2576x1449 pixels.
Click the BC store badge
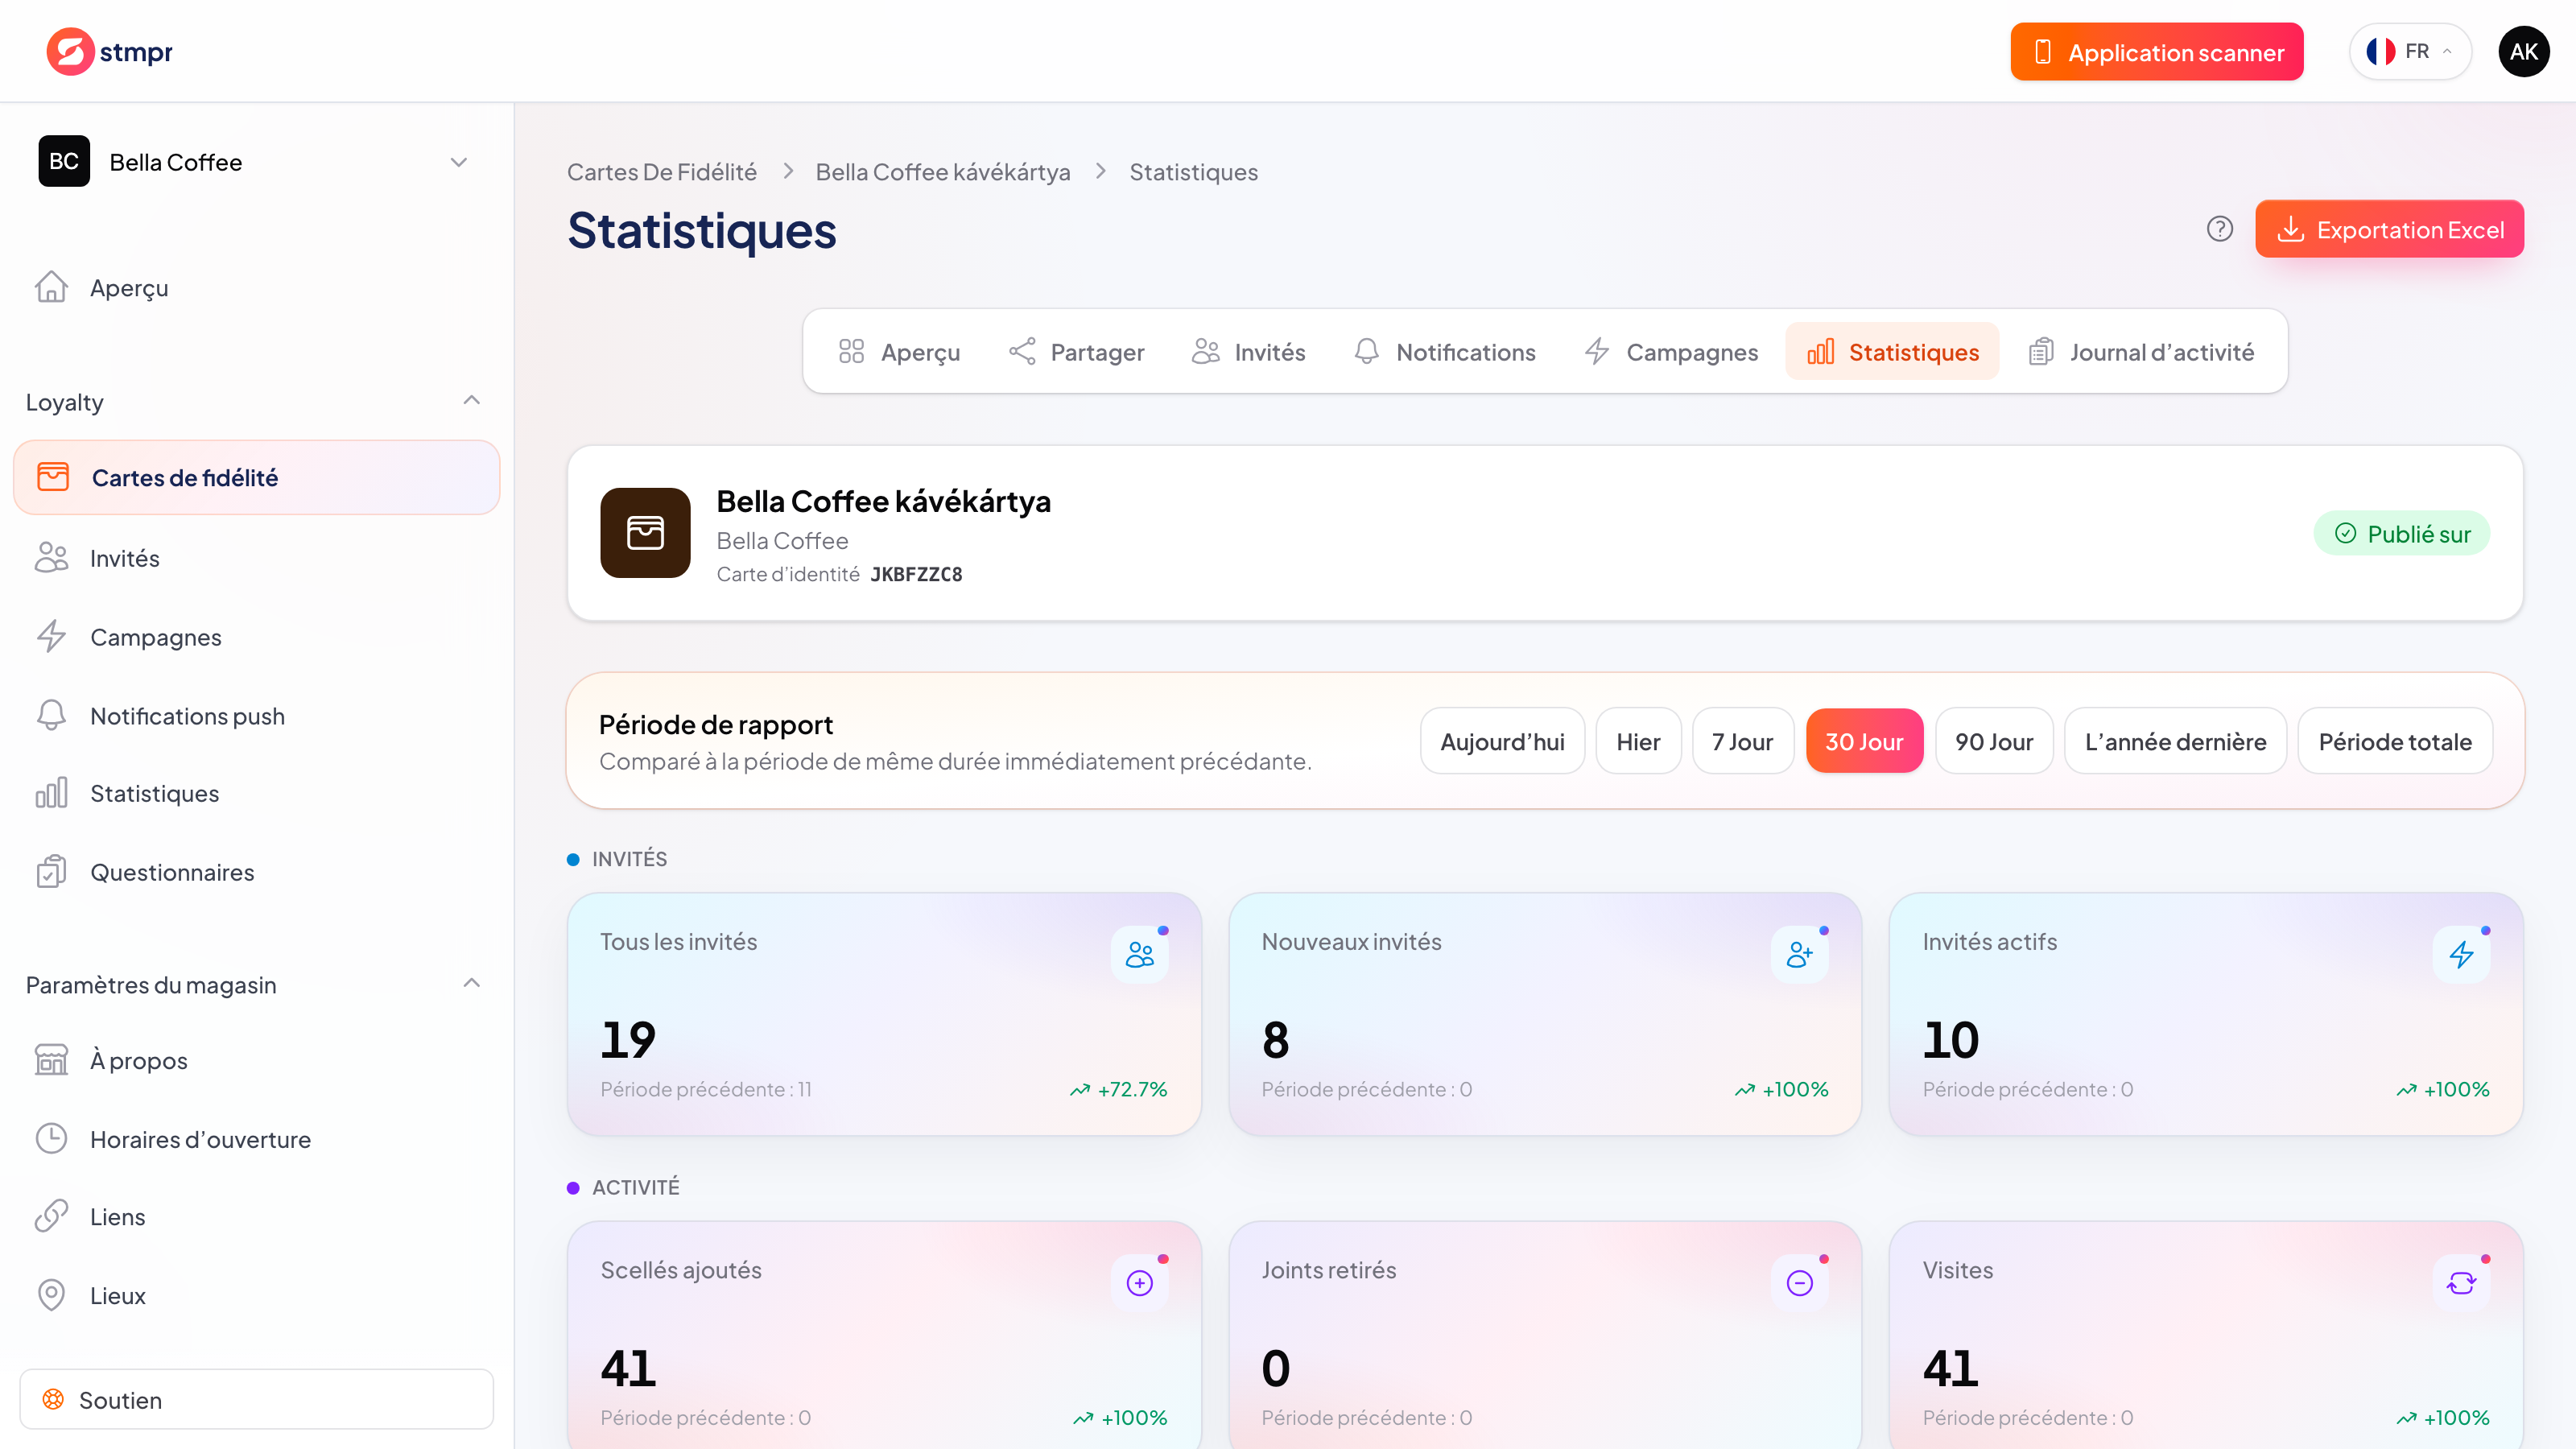(64, 161)
